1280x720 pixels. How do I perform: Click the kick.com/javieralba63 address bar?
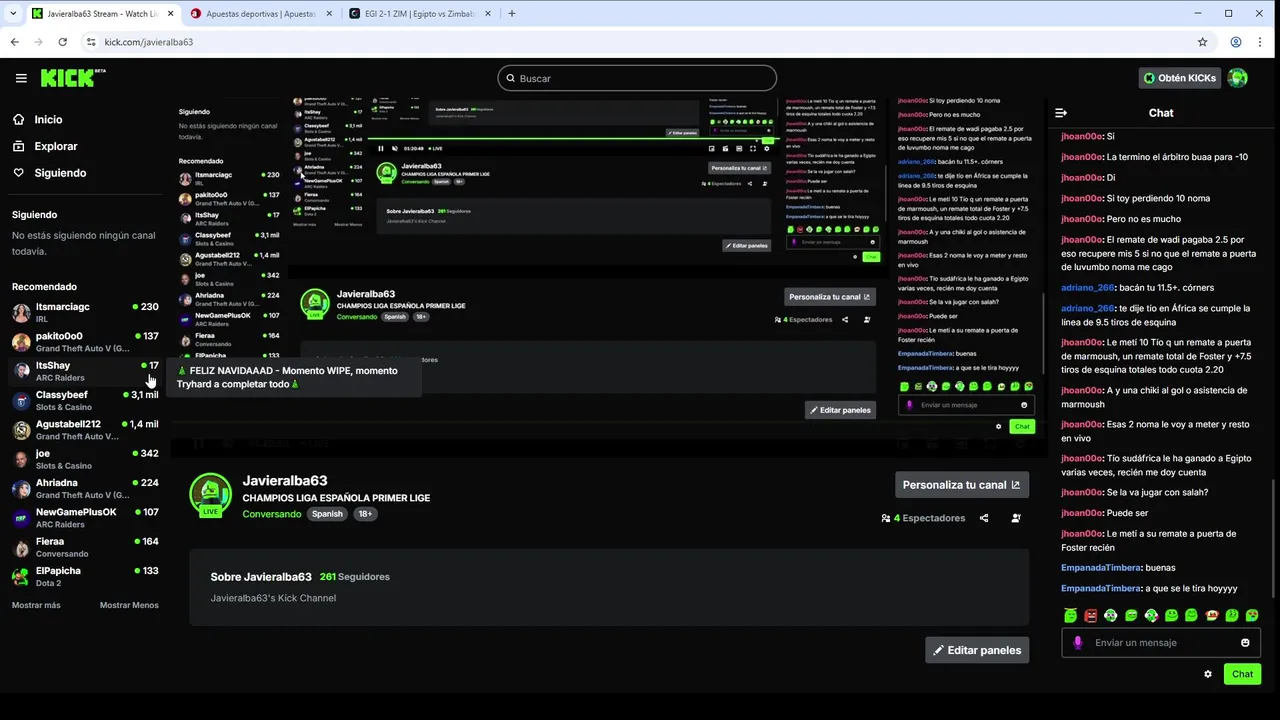tap(645, 42)
